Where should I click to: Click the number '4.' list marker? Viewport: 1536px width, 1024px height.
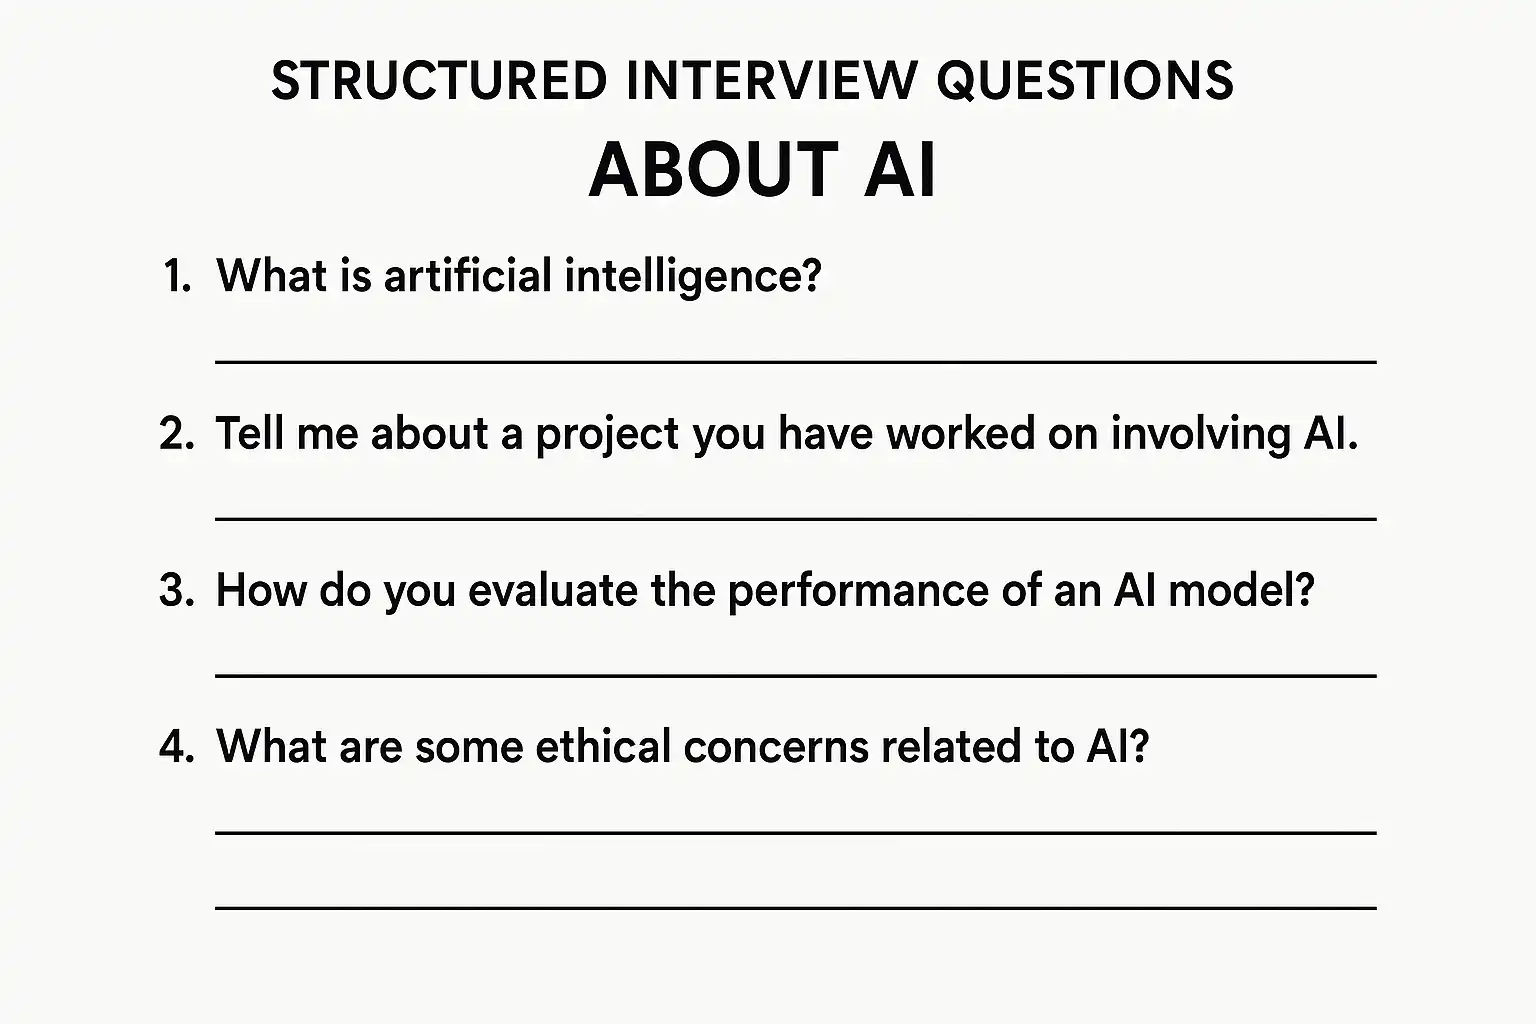(x=177, y=747)
